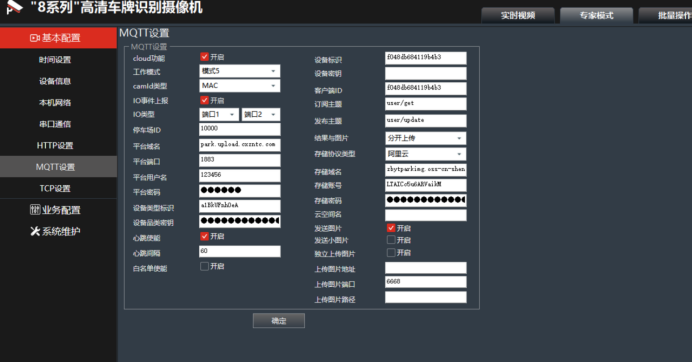Click the 心跳间隔 field with 60
Image resolution: width=692 pixels, height=362 pixels.
(x=240, y=251)
